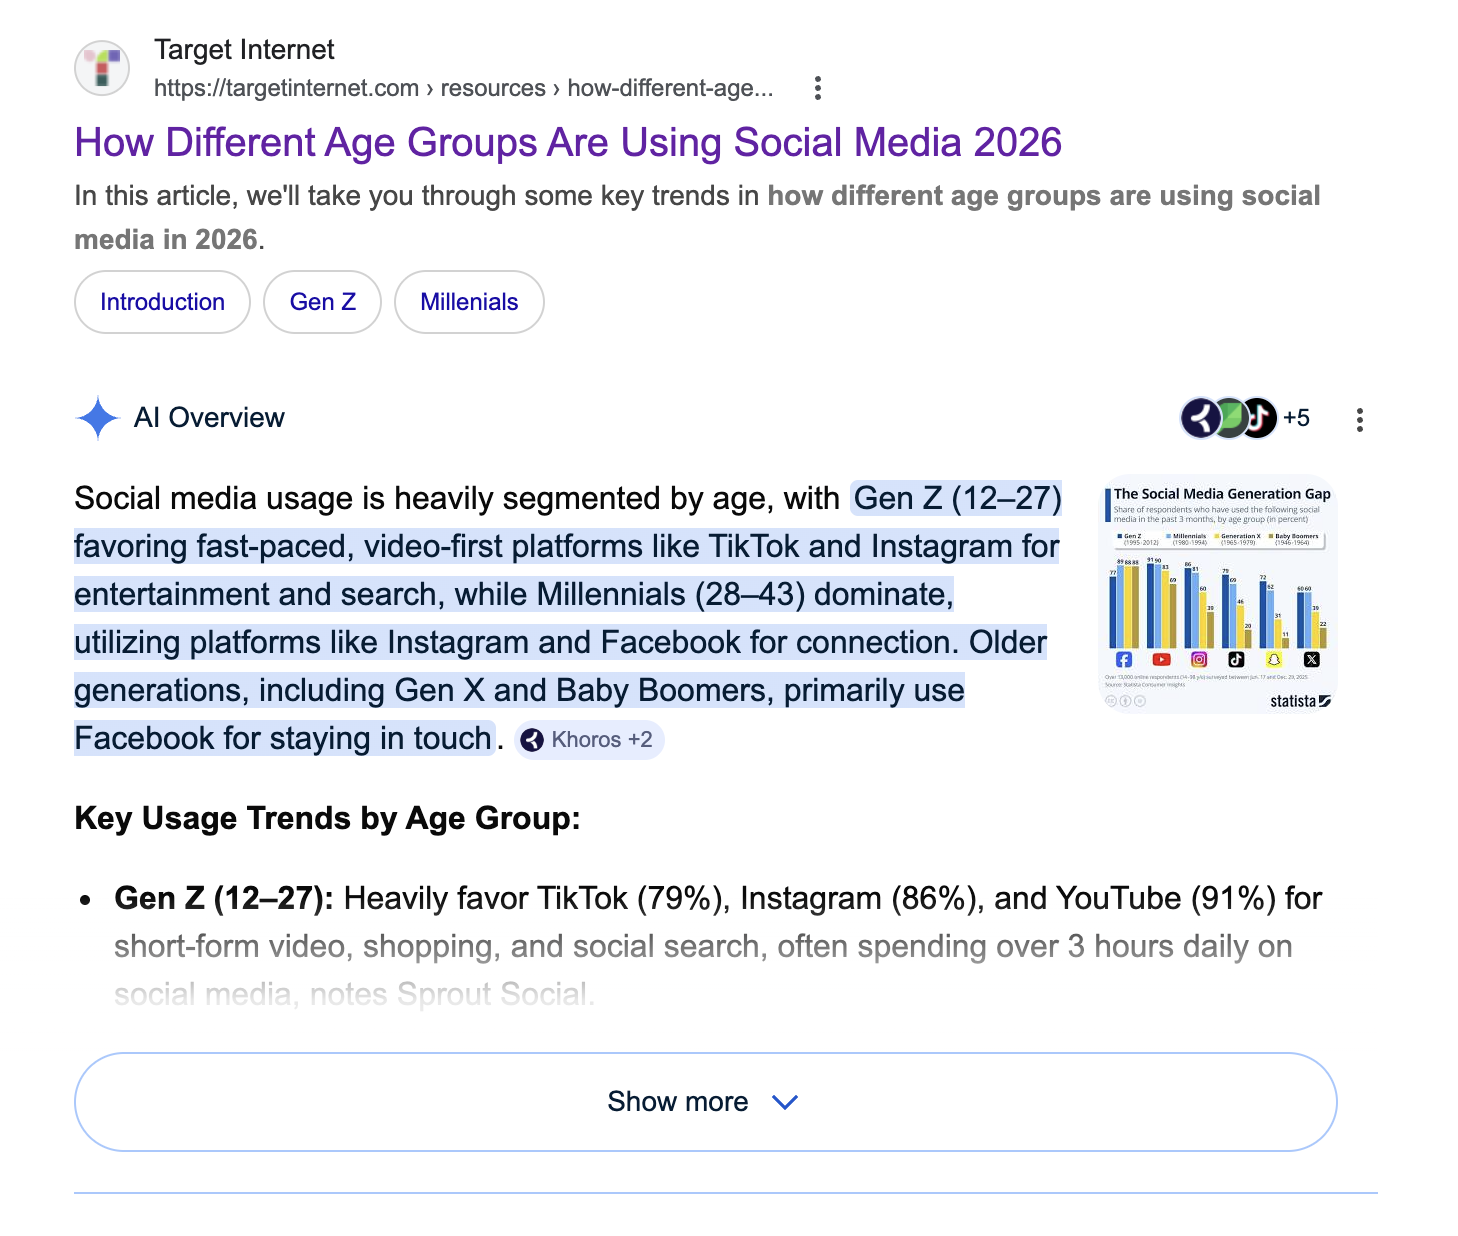The image size is (1458, 1236).
Task: Open the AI Overview three-dot options menu
Action: click(1359, 420)
